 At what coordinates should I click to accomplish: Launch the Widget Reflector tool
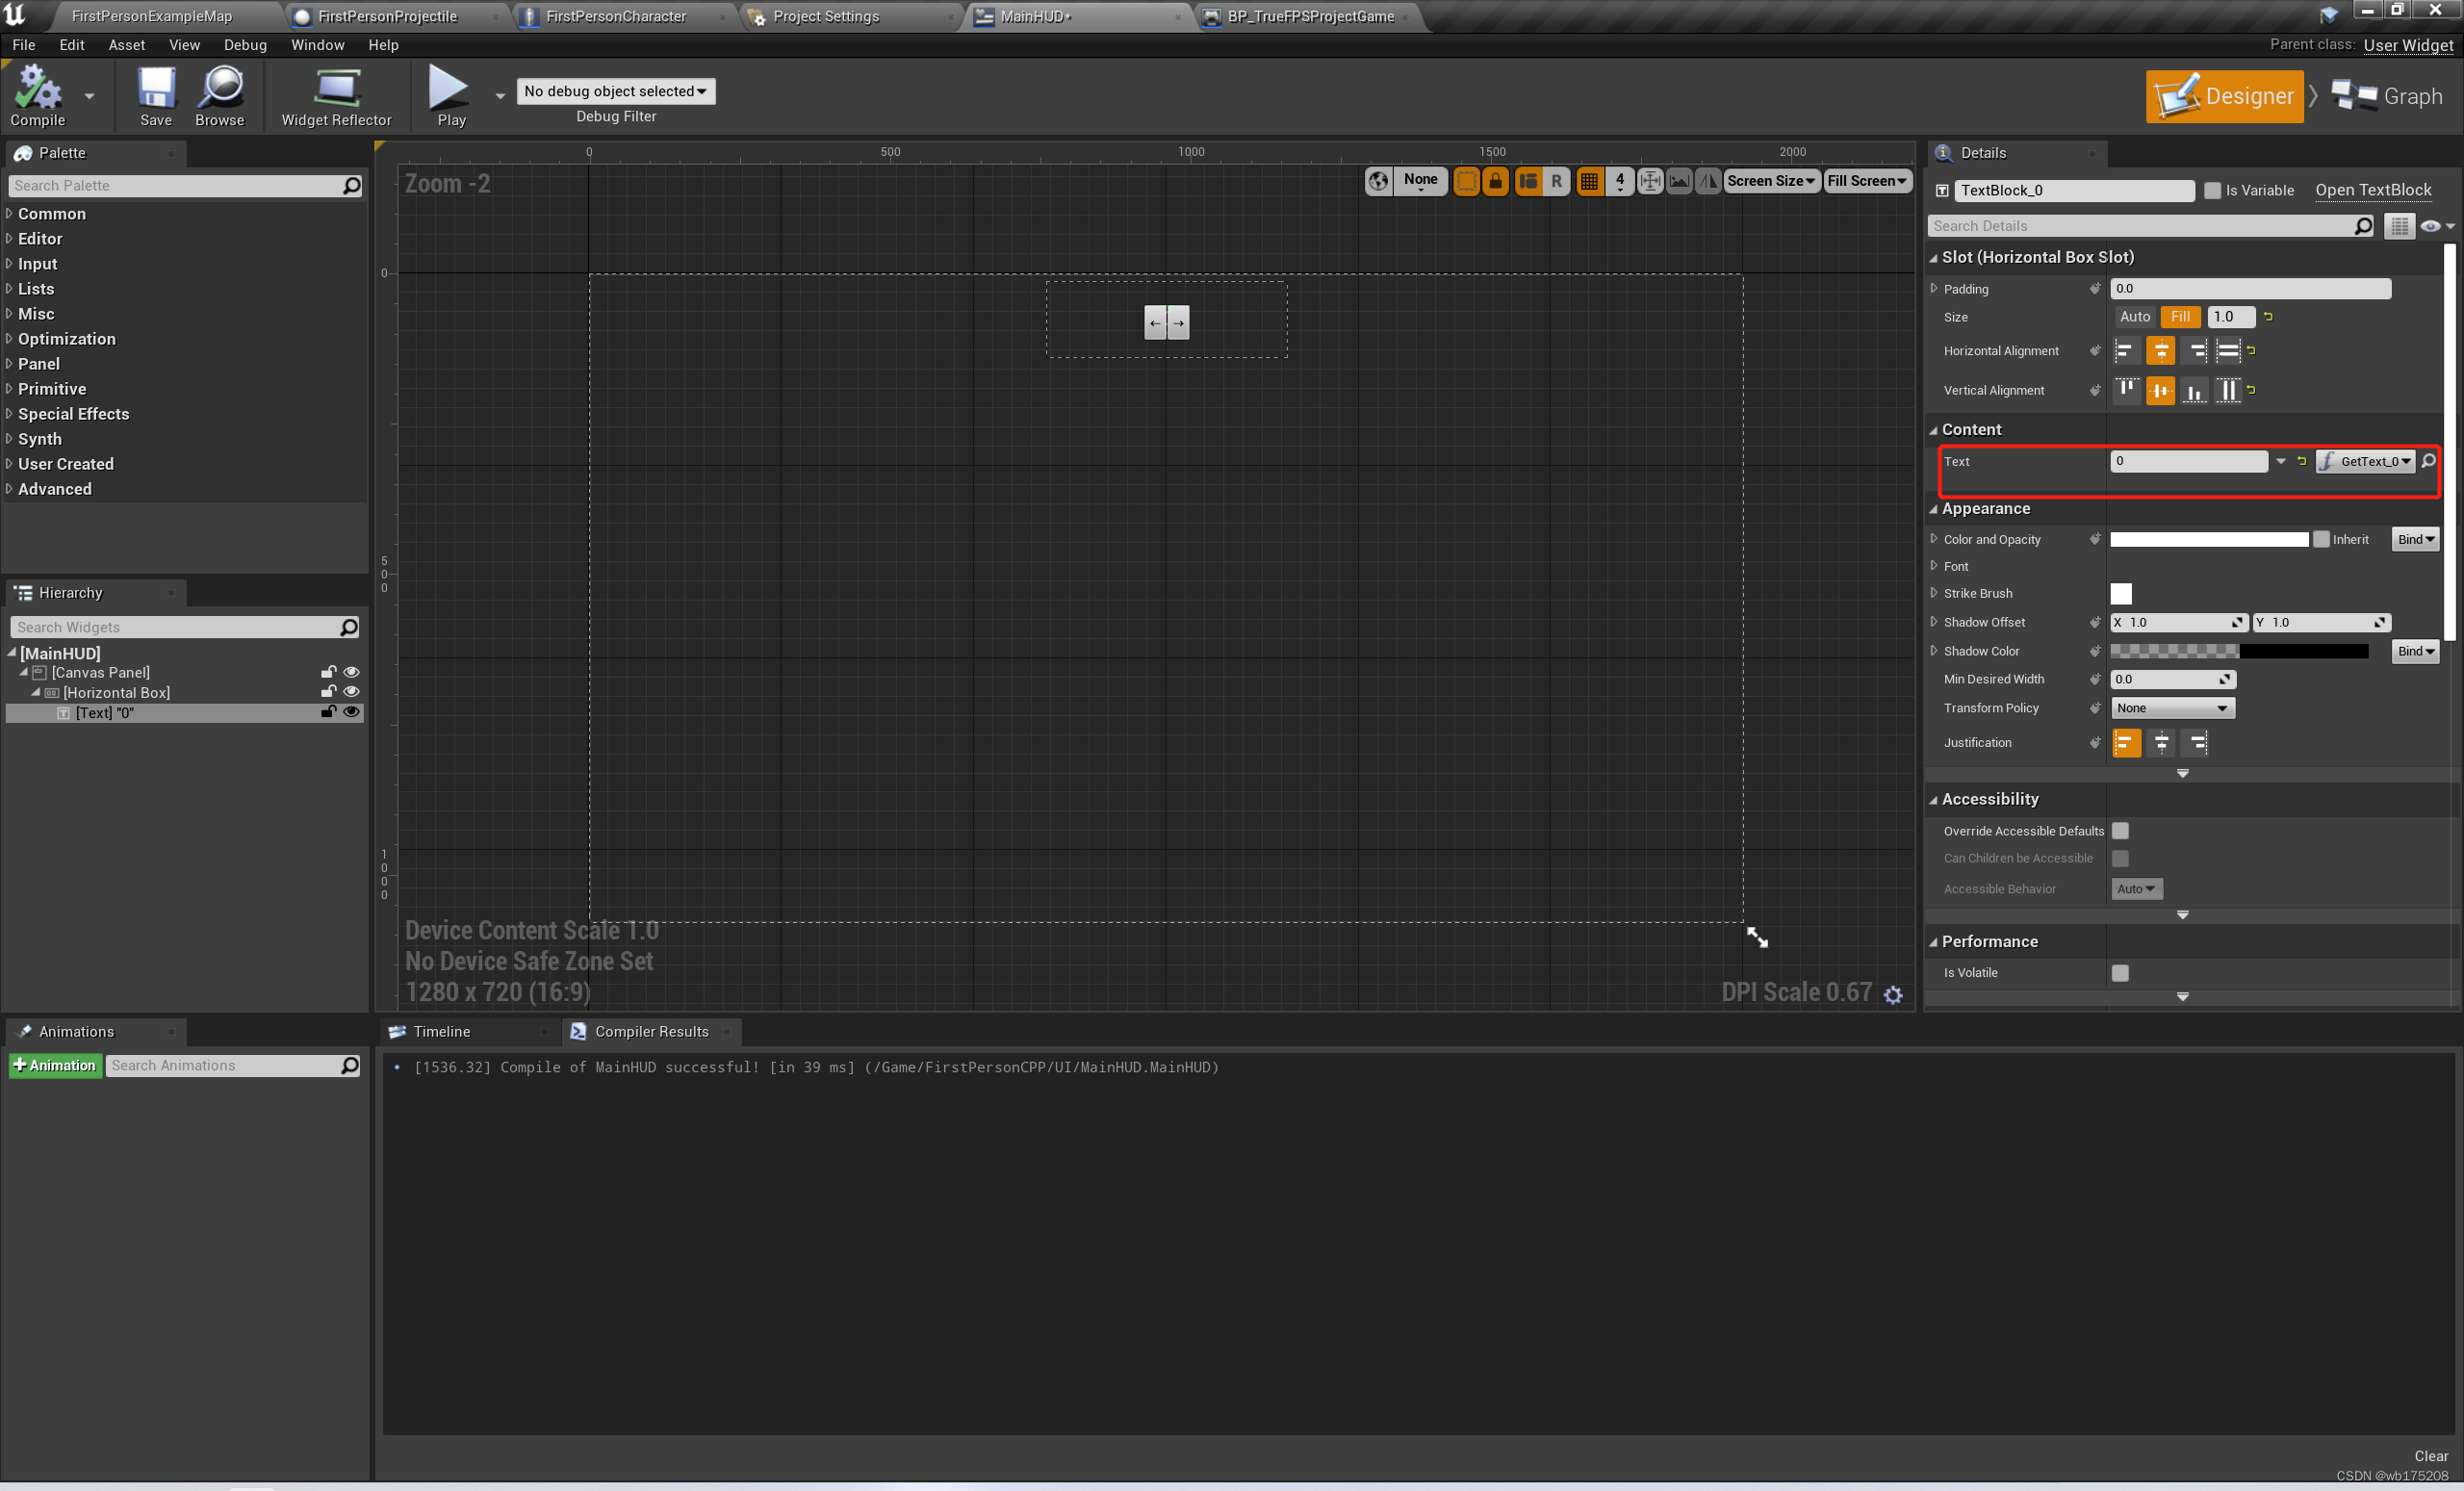click(336, 96)
